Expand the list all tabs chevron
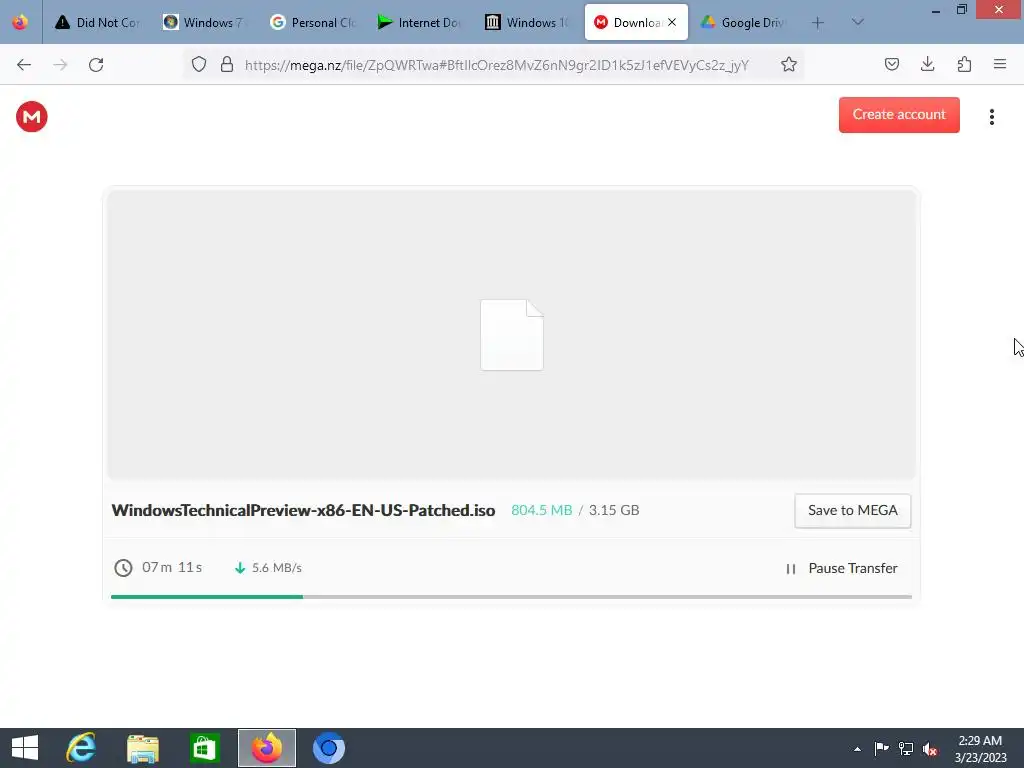The height and width of the screenshot is (768, 1024). point(857,23)
